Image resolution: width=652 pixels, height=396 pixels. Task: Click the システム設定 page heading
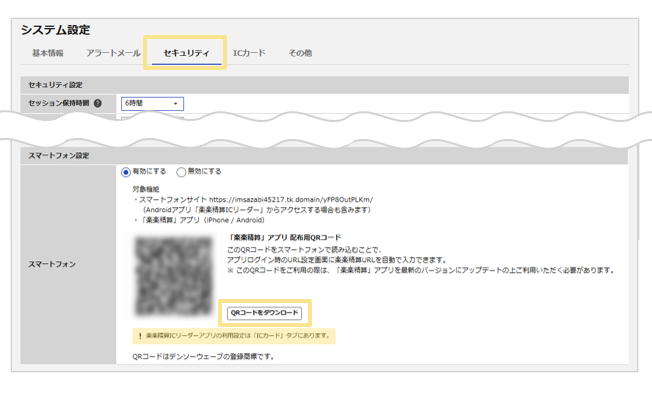[55, 30]
